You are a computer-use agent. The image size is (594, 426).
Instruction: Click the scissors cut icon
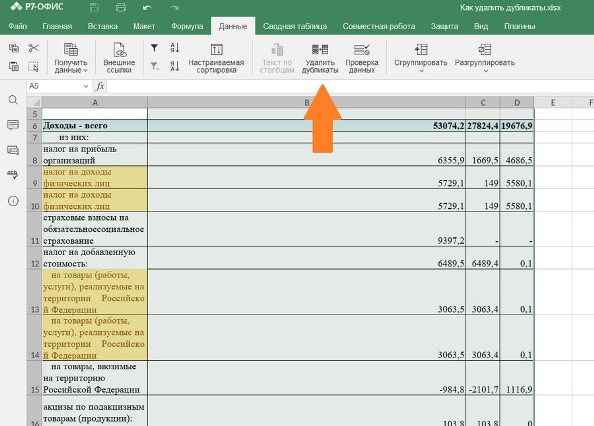[33, 48]
